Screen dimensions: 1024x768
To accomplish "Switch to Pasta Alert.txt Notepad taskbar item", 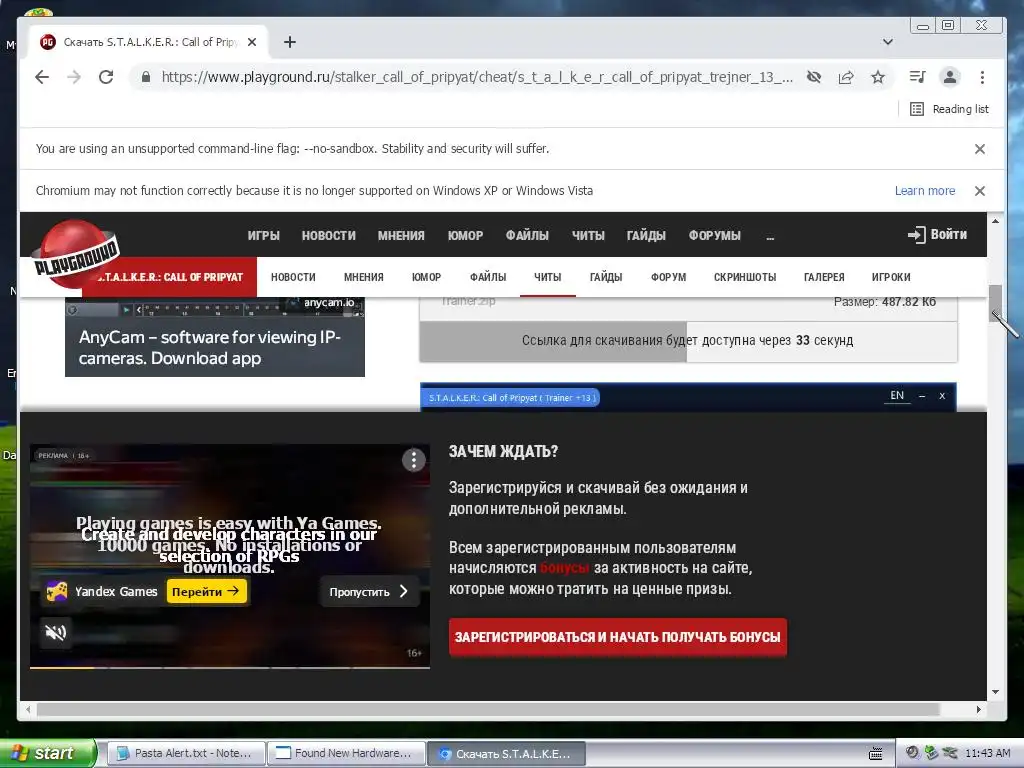I will click(x=186, y=753).
